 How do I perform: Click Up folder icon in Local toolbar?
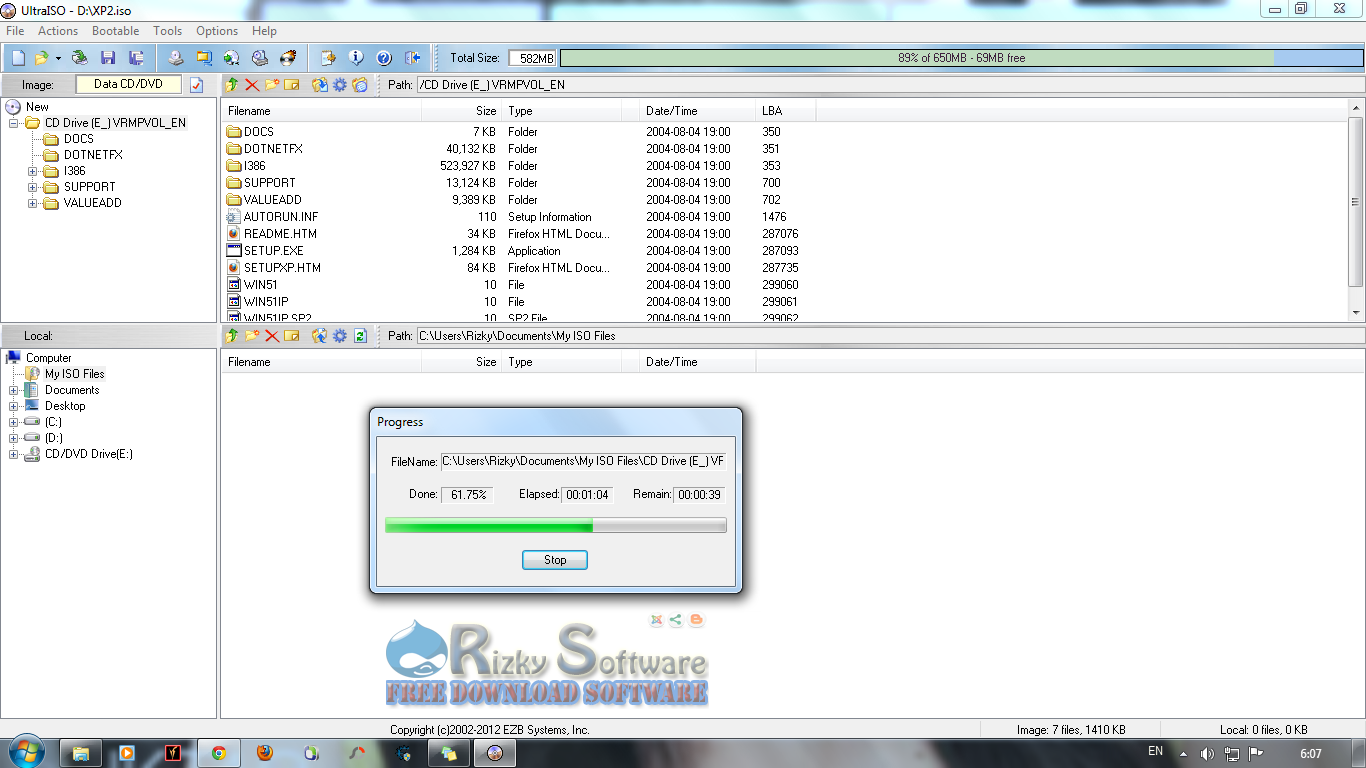coord(232,336)
